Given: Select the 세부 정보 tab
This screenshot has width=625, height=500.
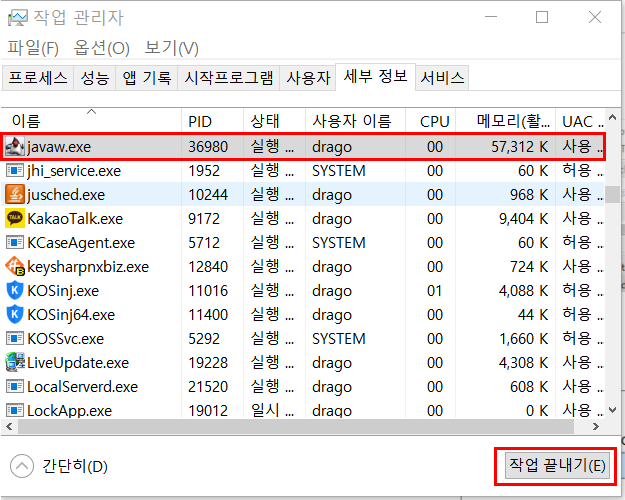Looking at the screenshot, I should click(375, 76).
